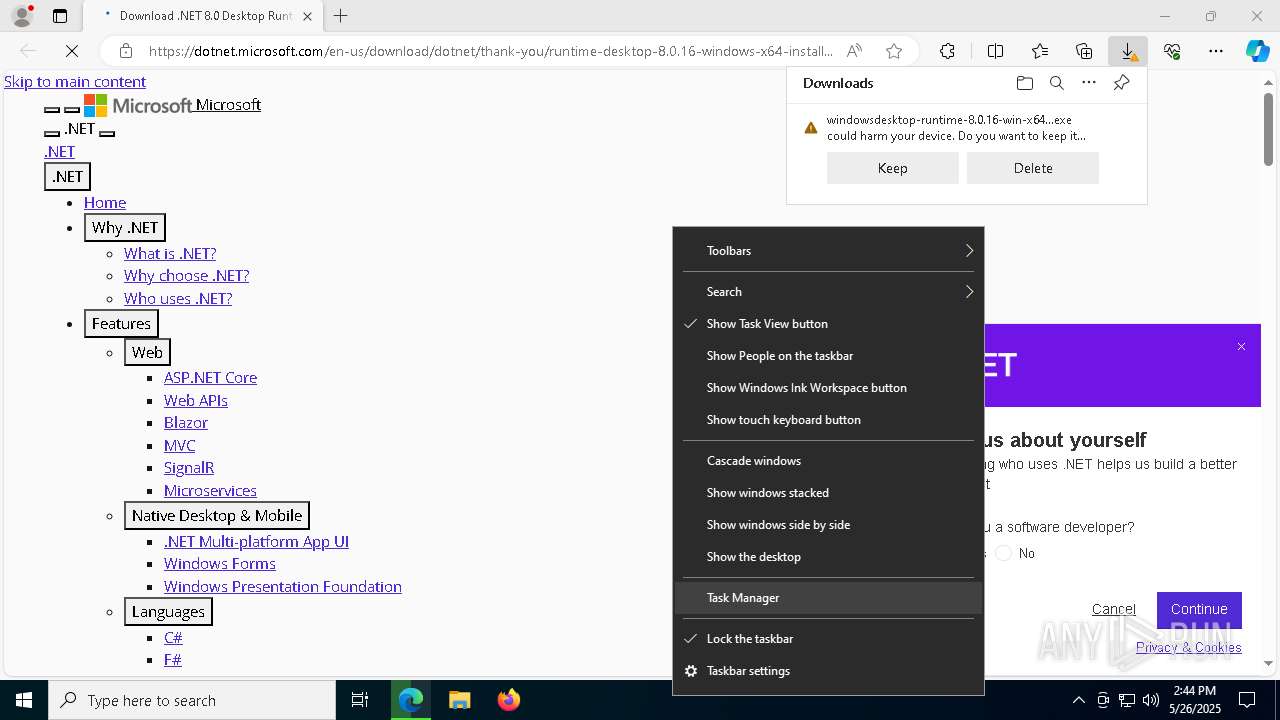Open a new tab with plus icon
This screenshot has height=720, width=1280.
pyautogui.click(x=340, y=16)
